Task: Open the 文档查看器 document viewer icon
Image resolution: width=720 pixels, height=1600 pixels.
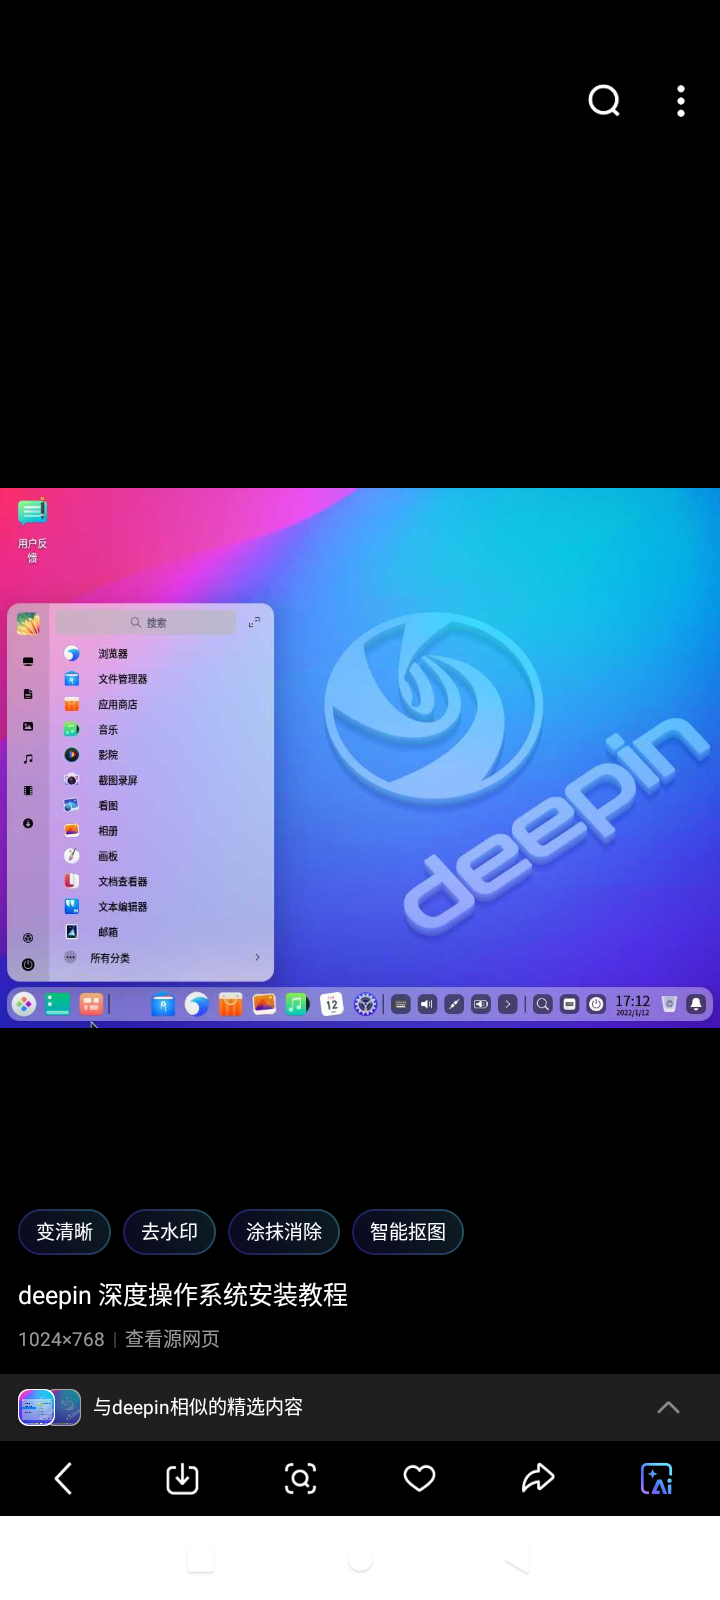Action: [72, 881]
